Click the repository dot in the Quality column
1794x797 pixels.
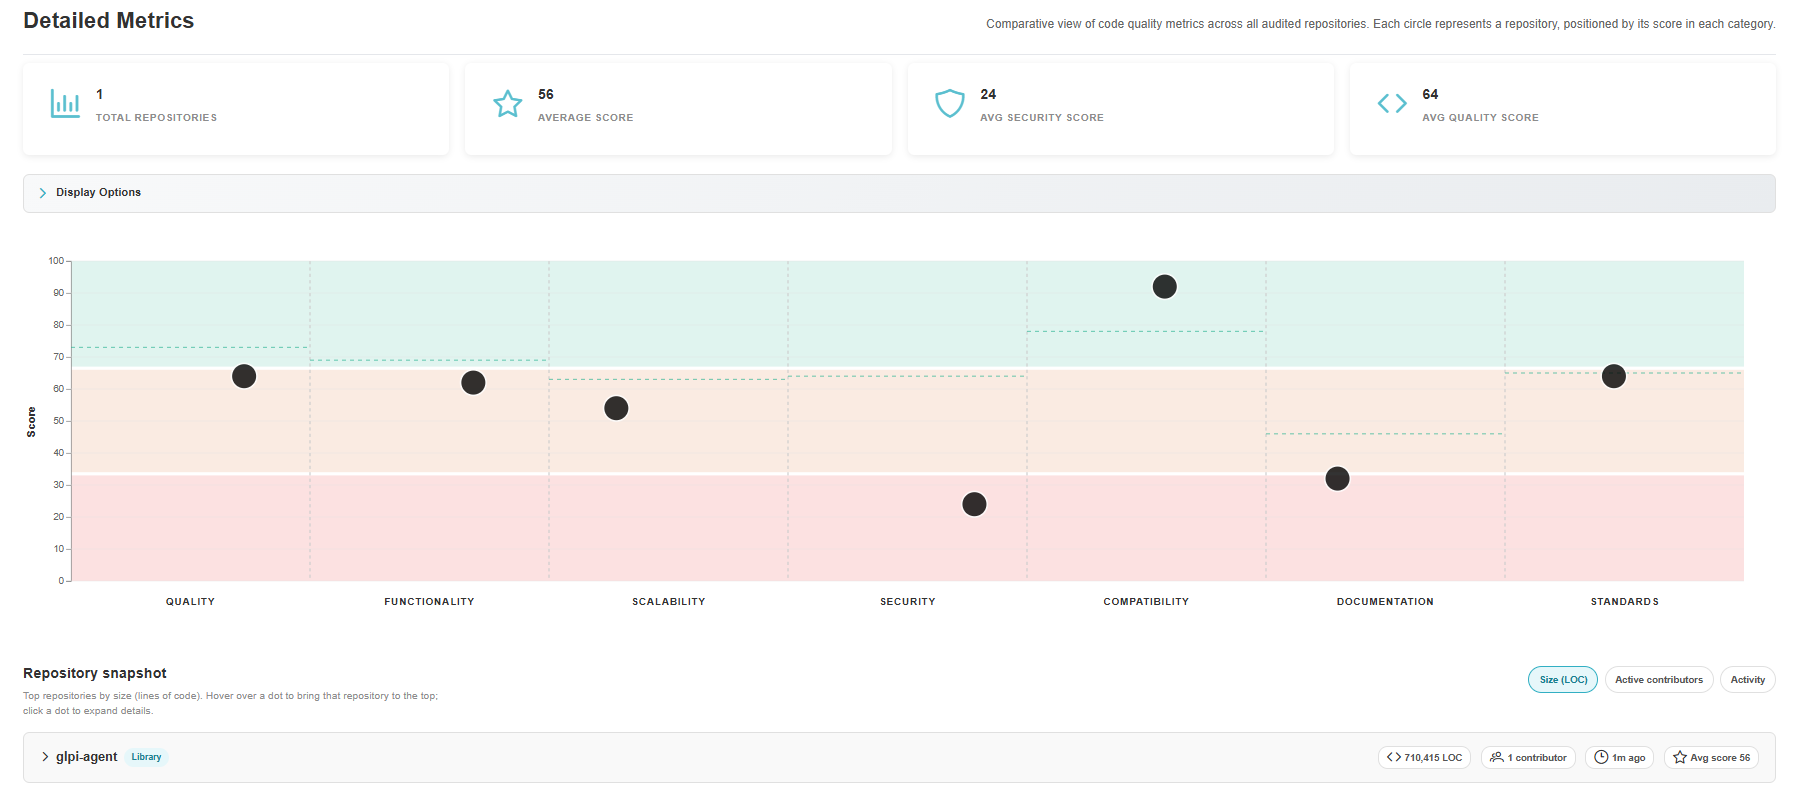pos(244,376)
